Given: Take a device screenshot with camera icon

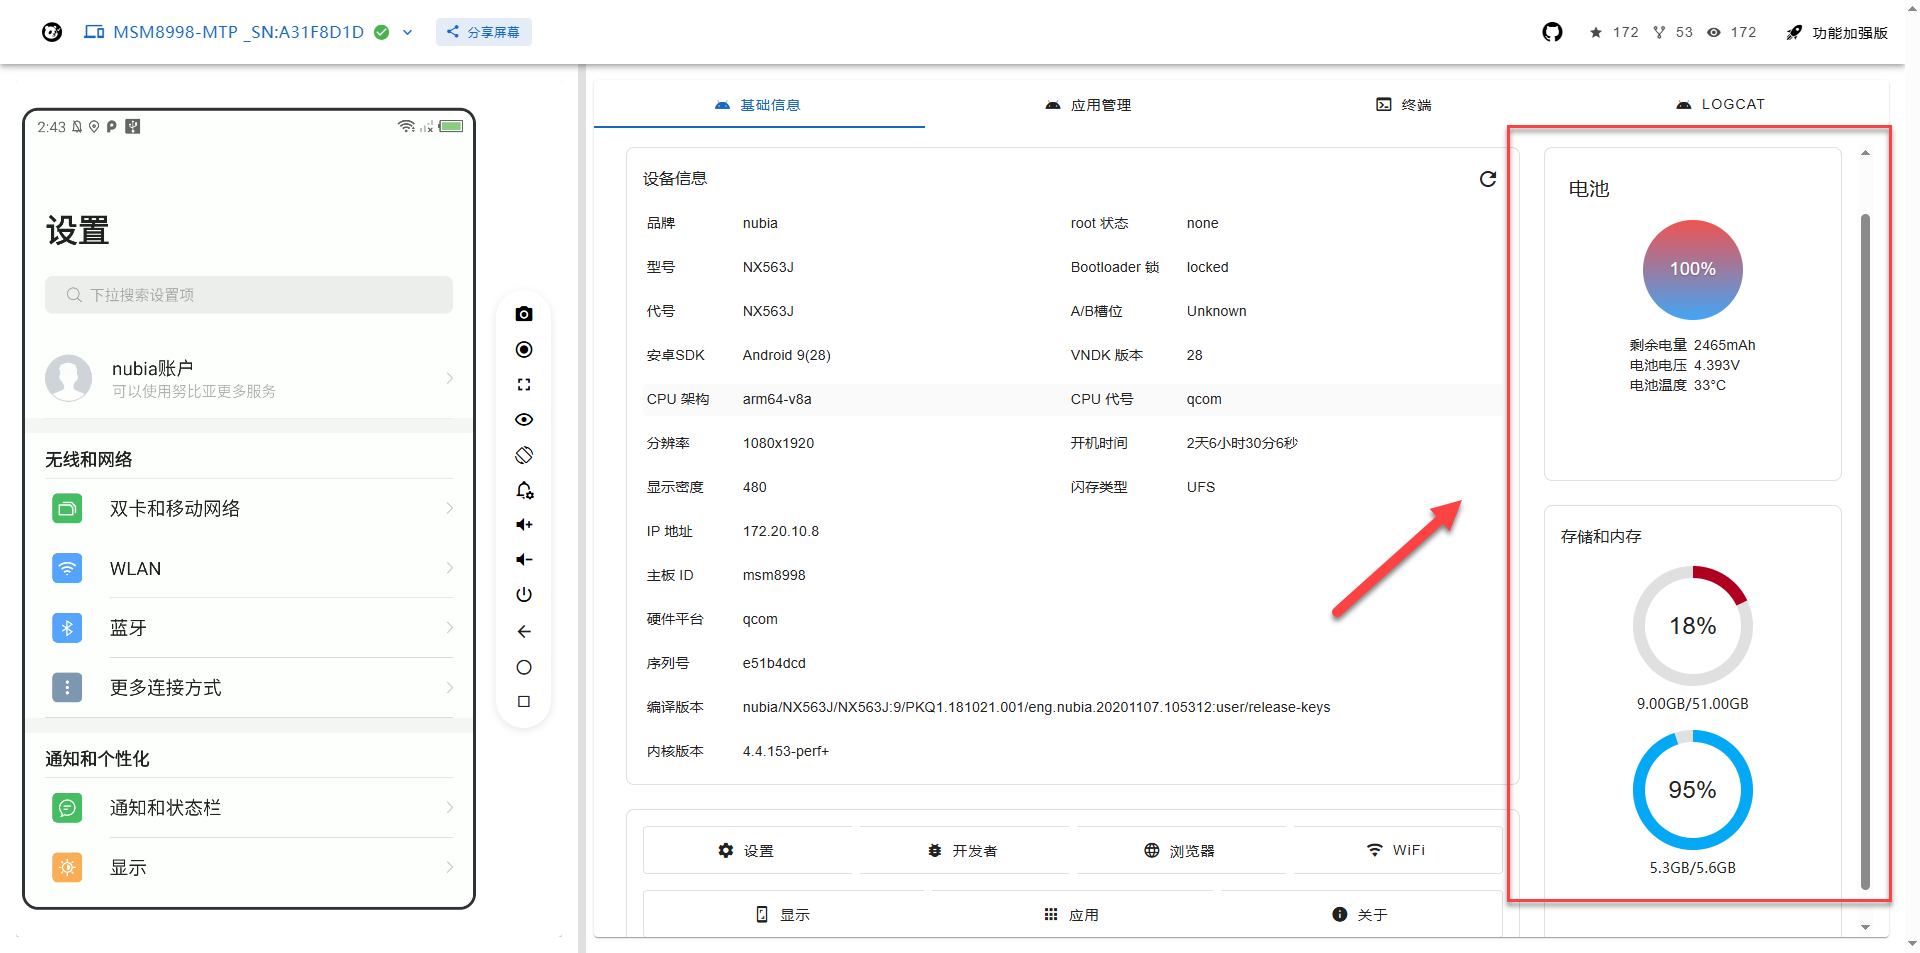Looking at the screenshot, I should click(524, 314).
